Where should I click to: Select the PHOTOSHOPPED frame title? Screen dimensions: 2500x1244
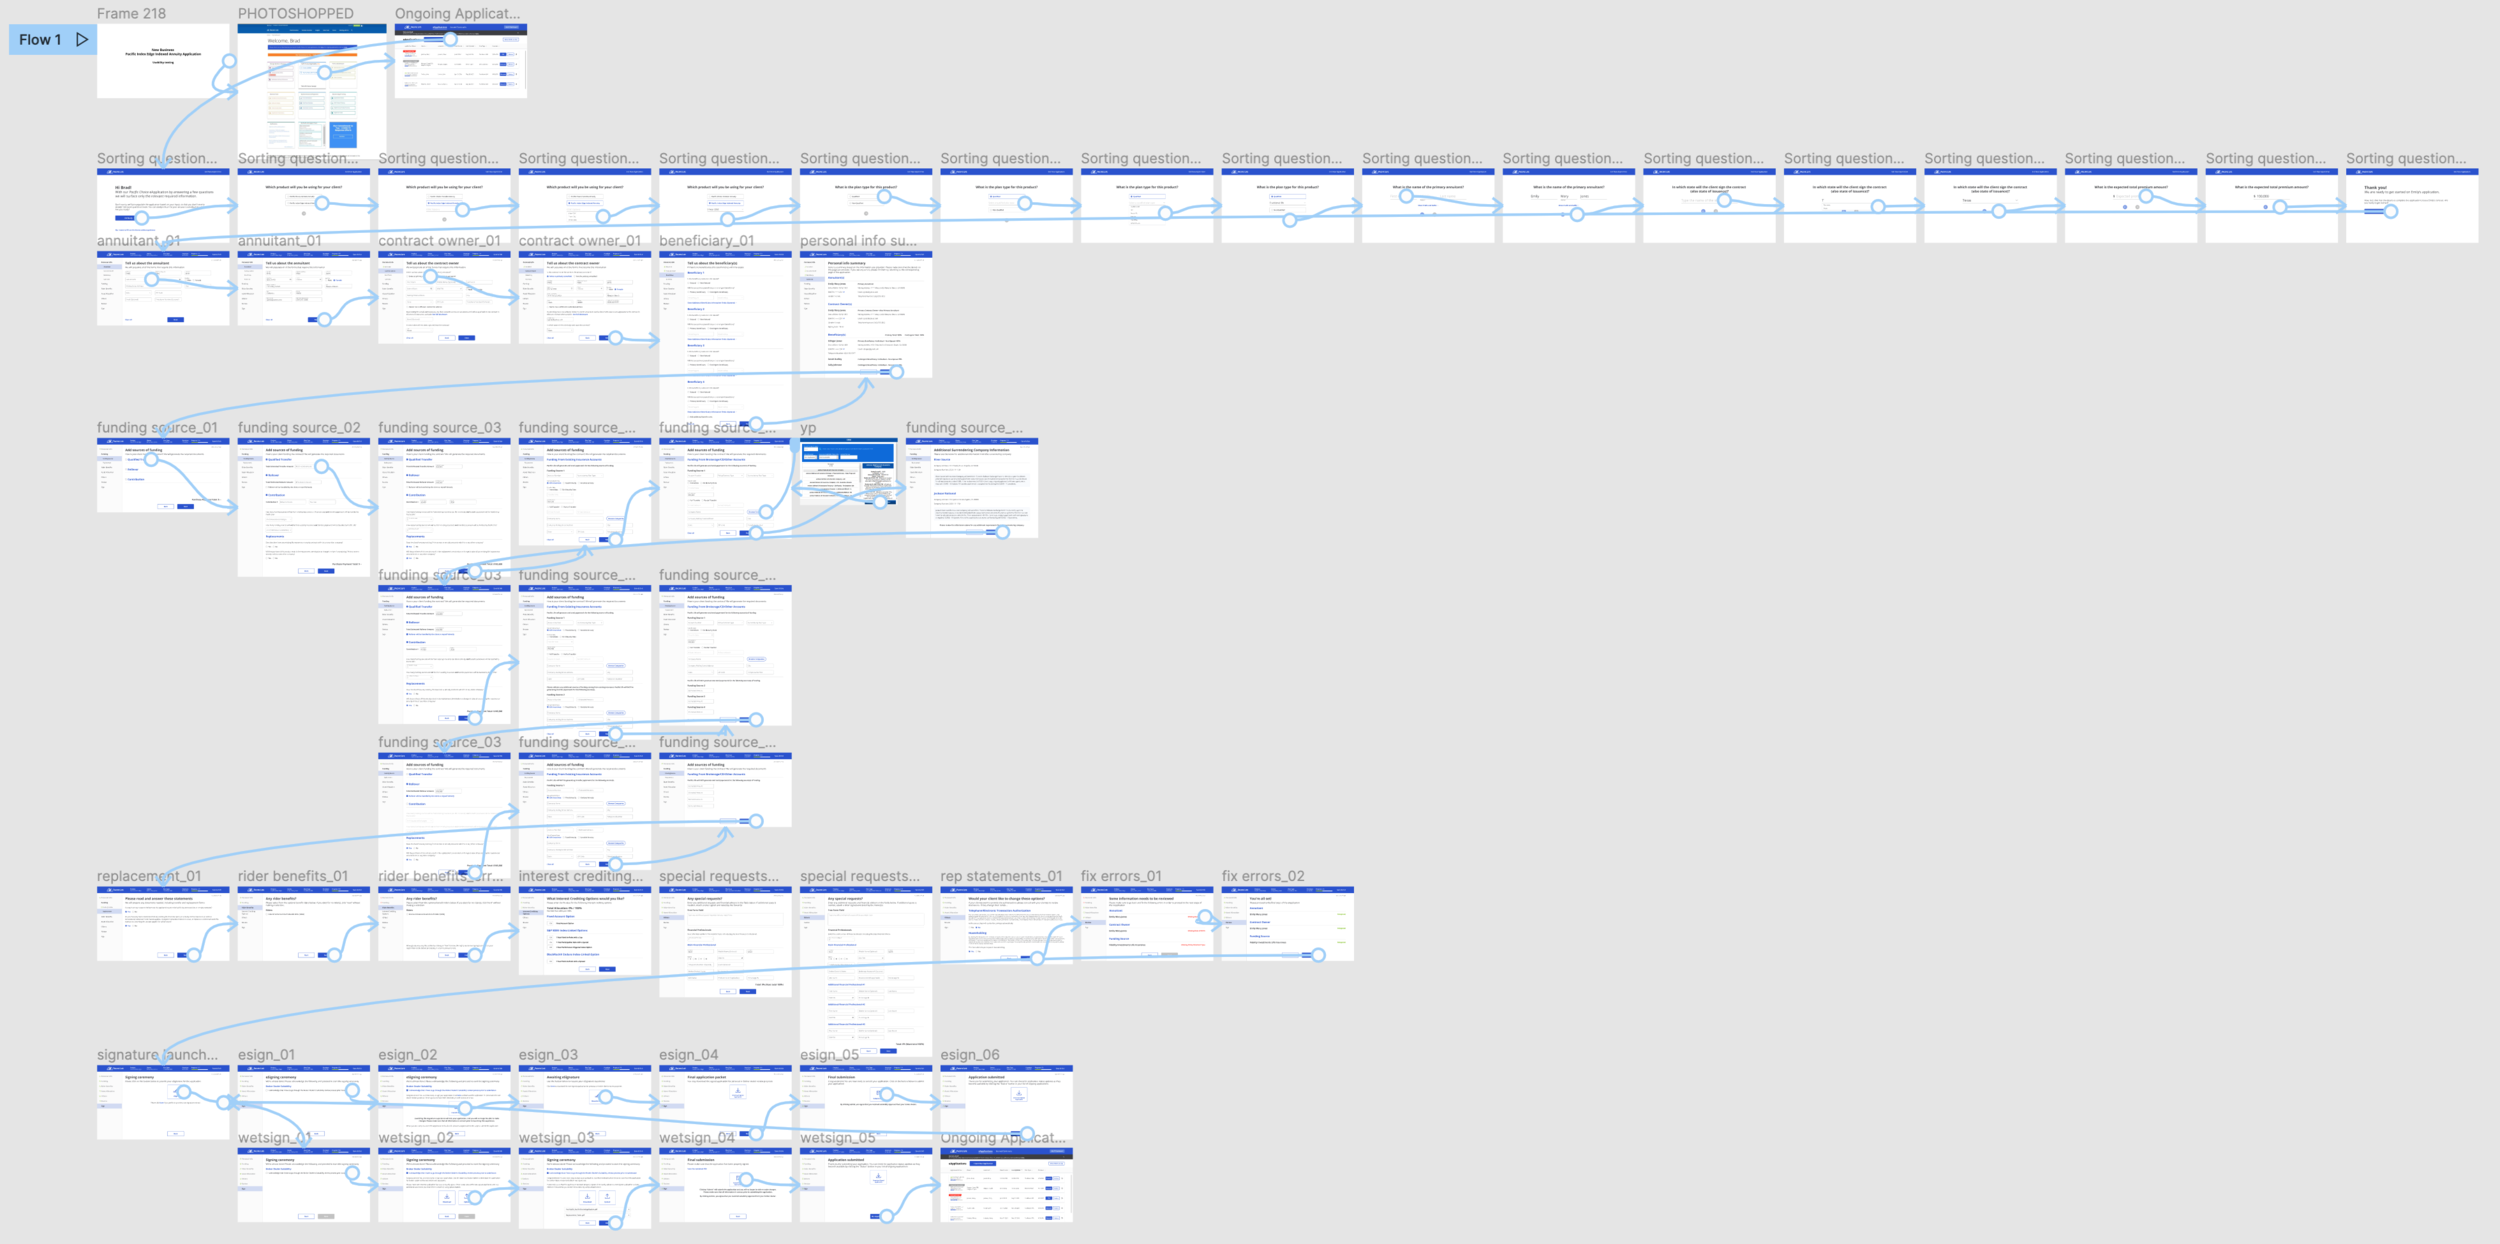tap(295, 14)
